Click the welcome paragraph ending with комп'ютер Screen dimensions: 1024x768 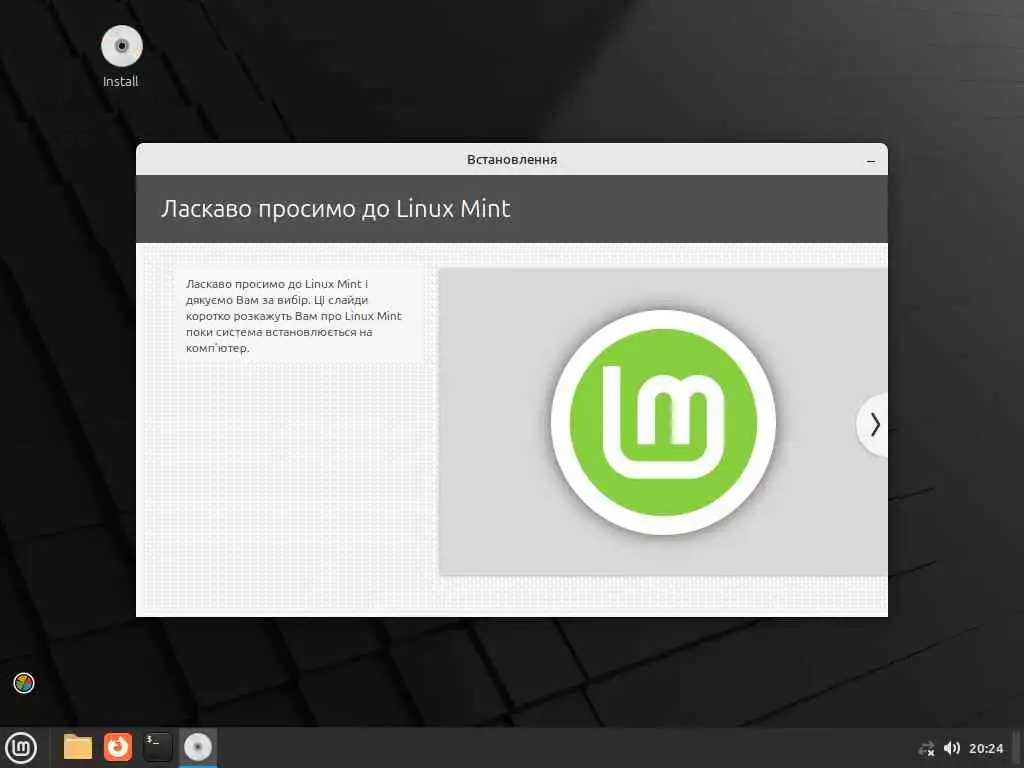293,316
